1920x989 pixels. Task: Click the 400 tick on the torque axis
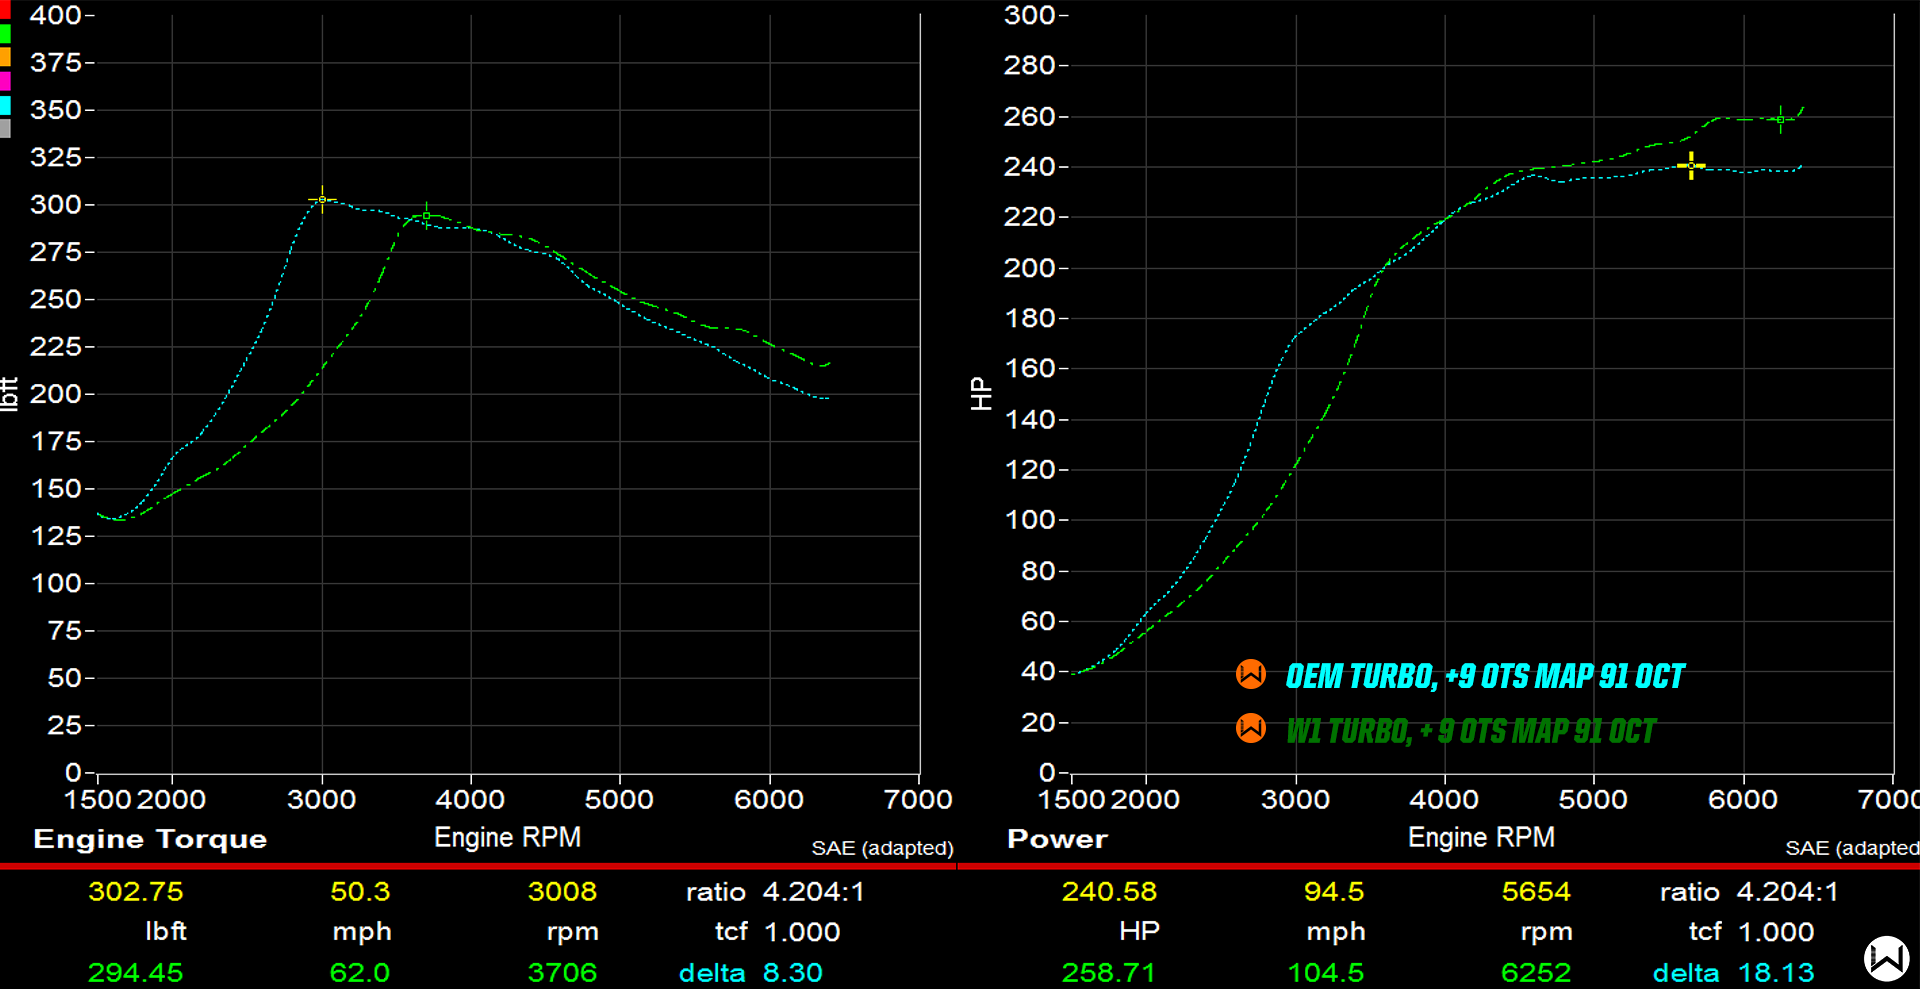pyautogui.click(x=56, y=15)
